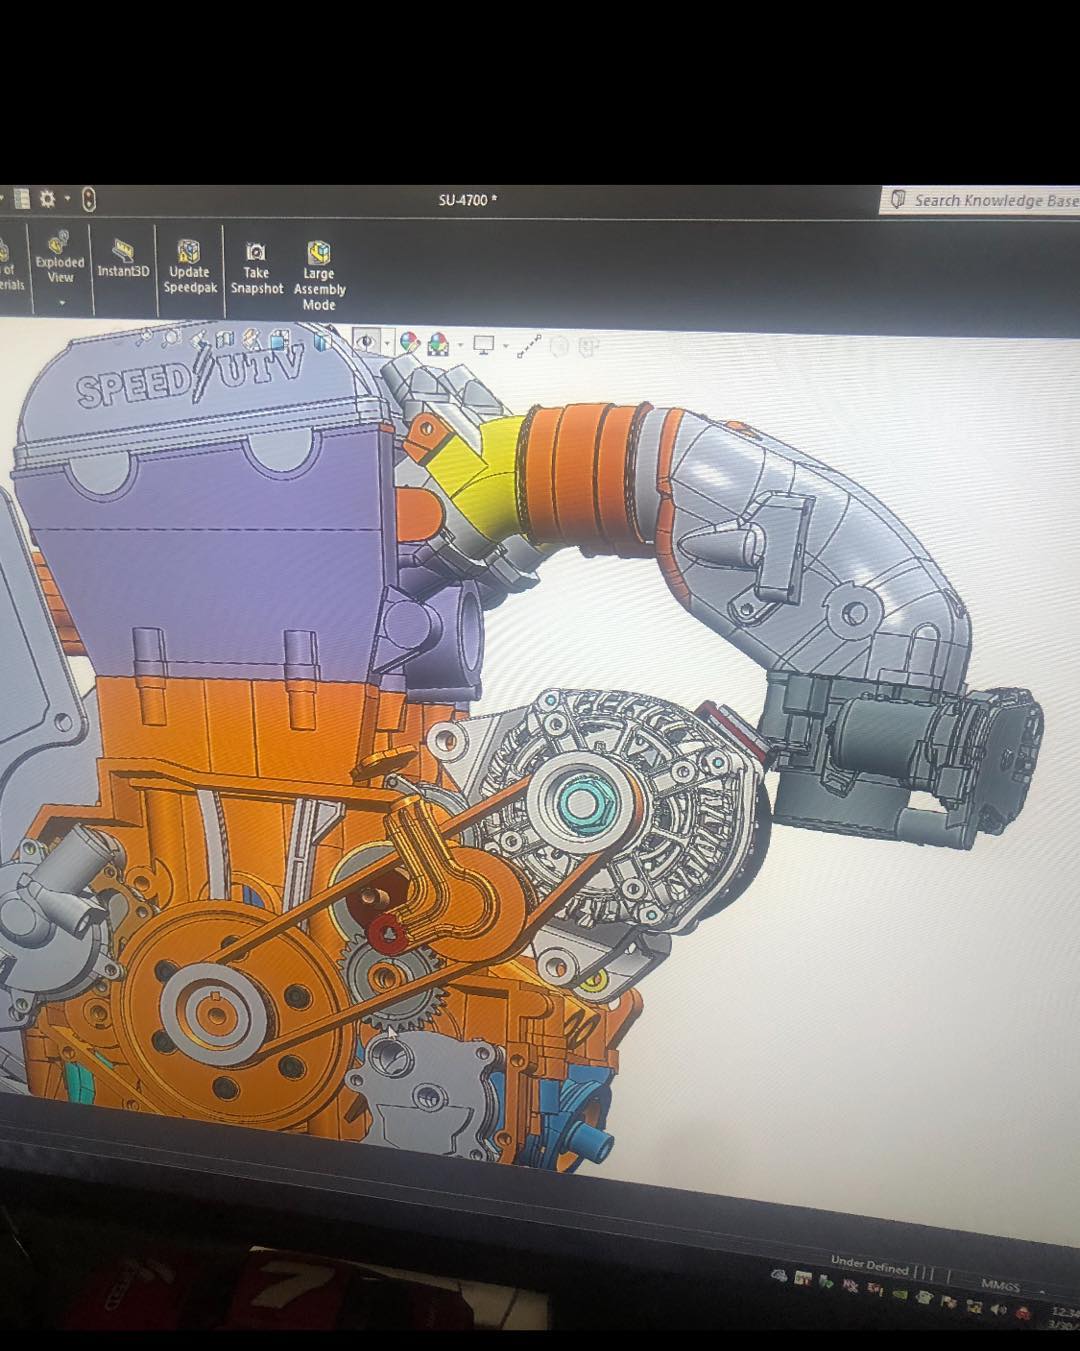Viewport: 1080px width, 1351px height.
Task: Click the Edit Appearance color ball icon
Action: click(410, 342)
